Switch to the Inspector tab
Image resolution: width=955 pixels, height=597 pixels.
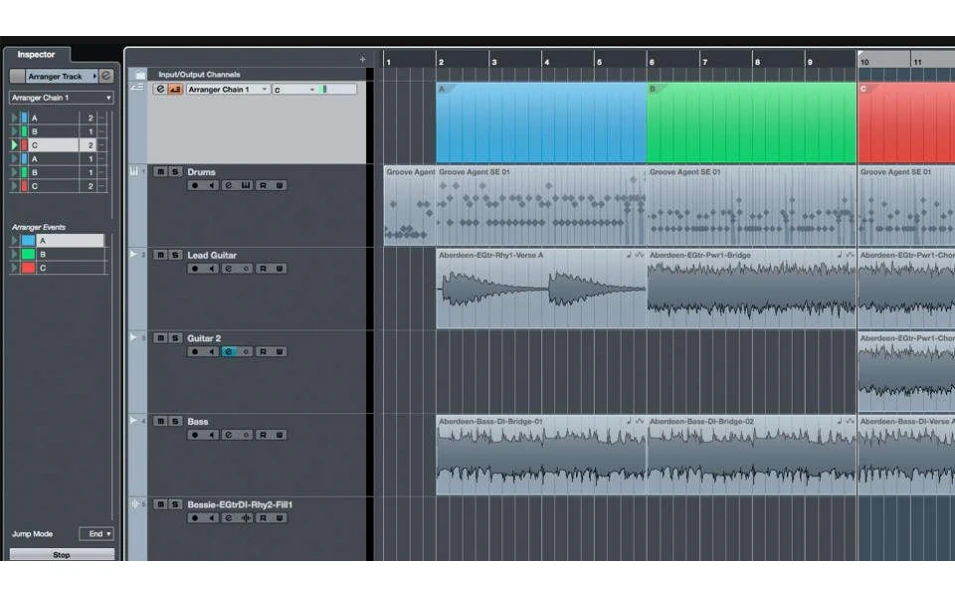pos(36,55)
